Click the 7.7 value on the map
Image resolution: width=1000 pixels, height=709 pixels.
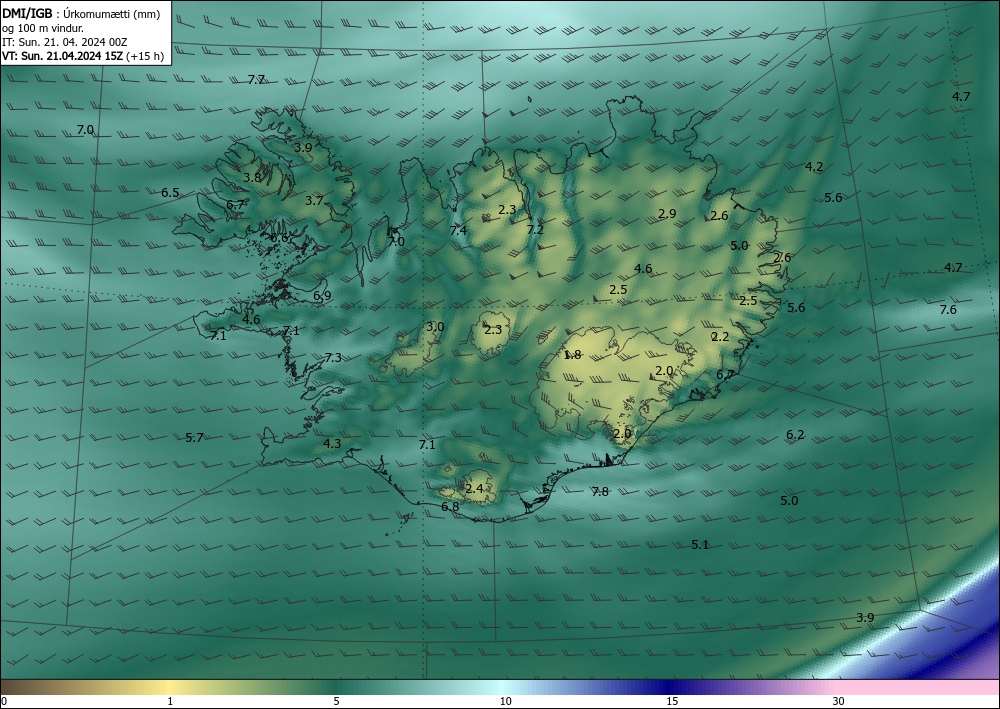click(x=256, y=80)
